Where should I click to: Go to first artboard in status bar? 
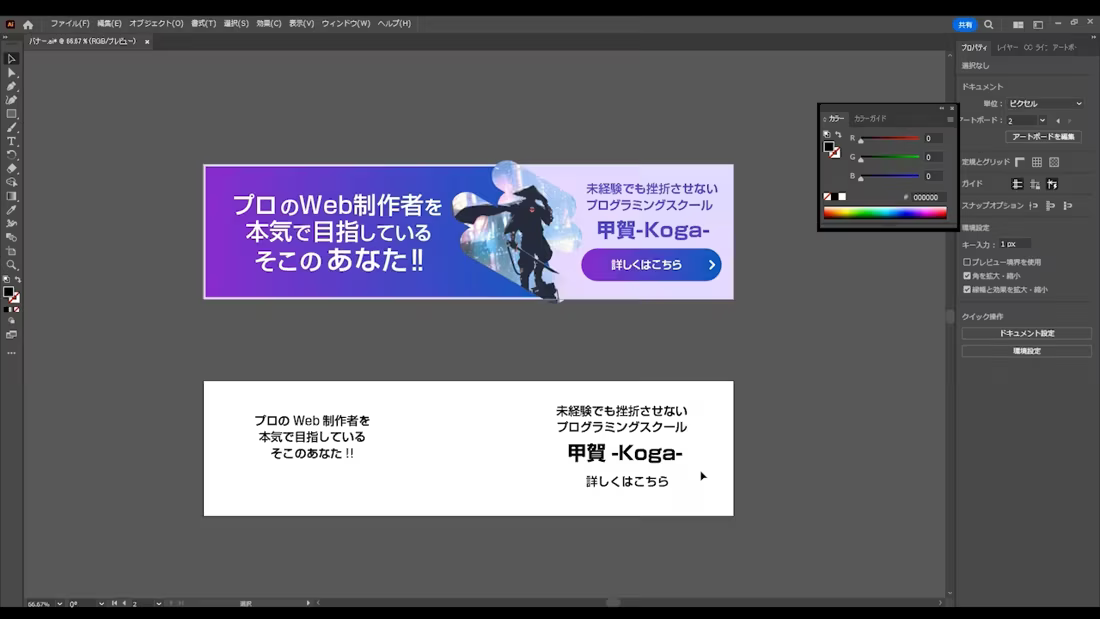(114, 603)
